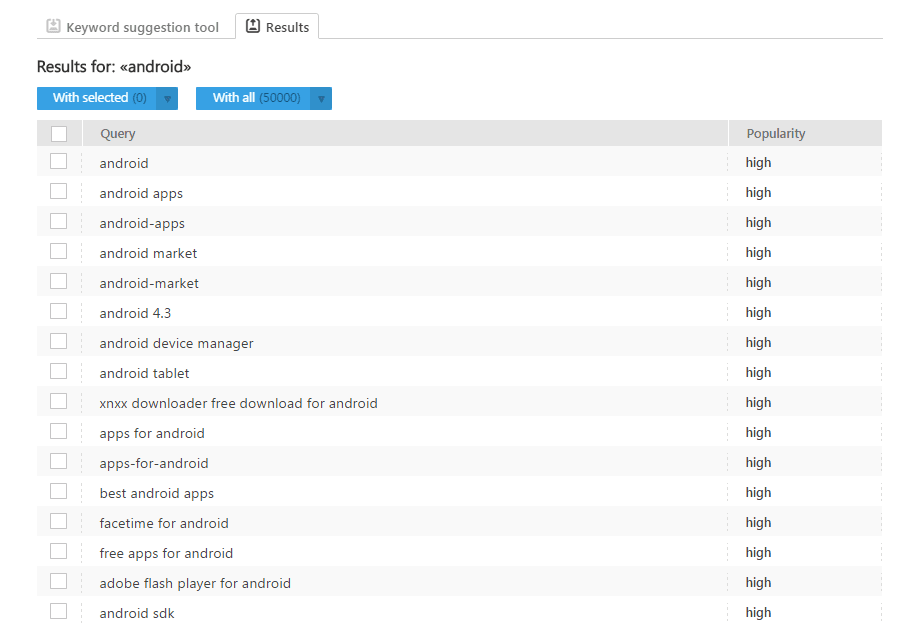Click the 'Results for: «android»' heading
The width and height of the screenshot is (914, 626).
click(114, 67)
